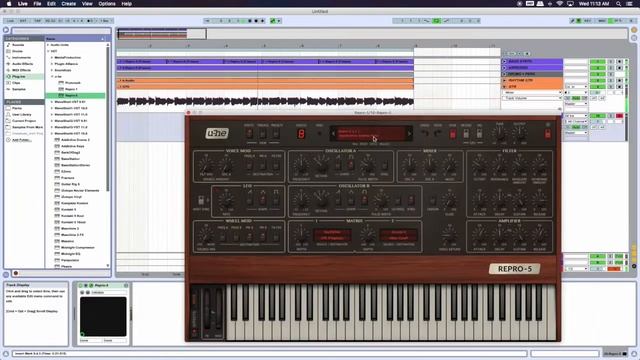Click the arrangement overview strip
Viewport: 640px width, 360px height.
click(x=372, y=33)
